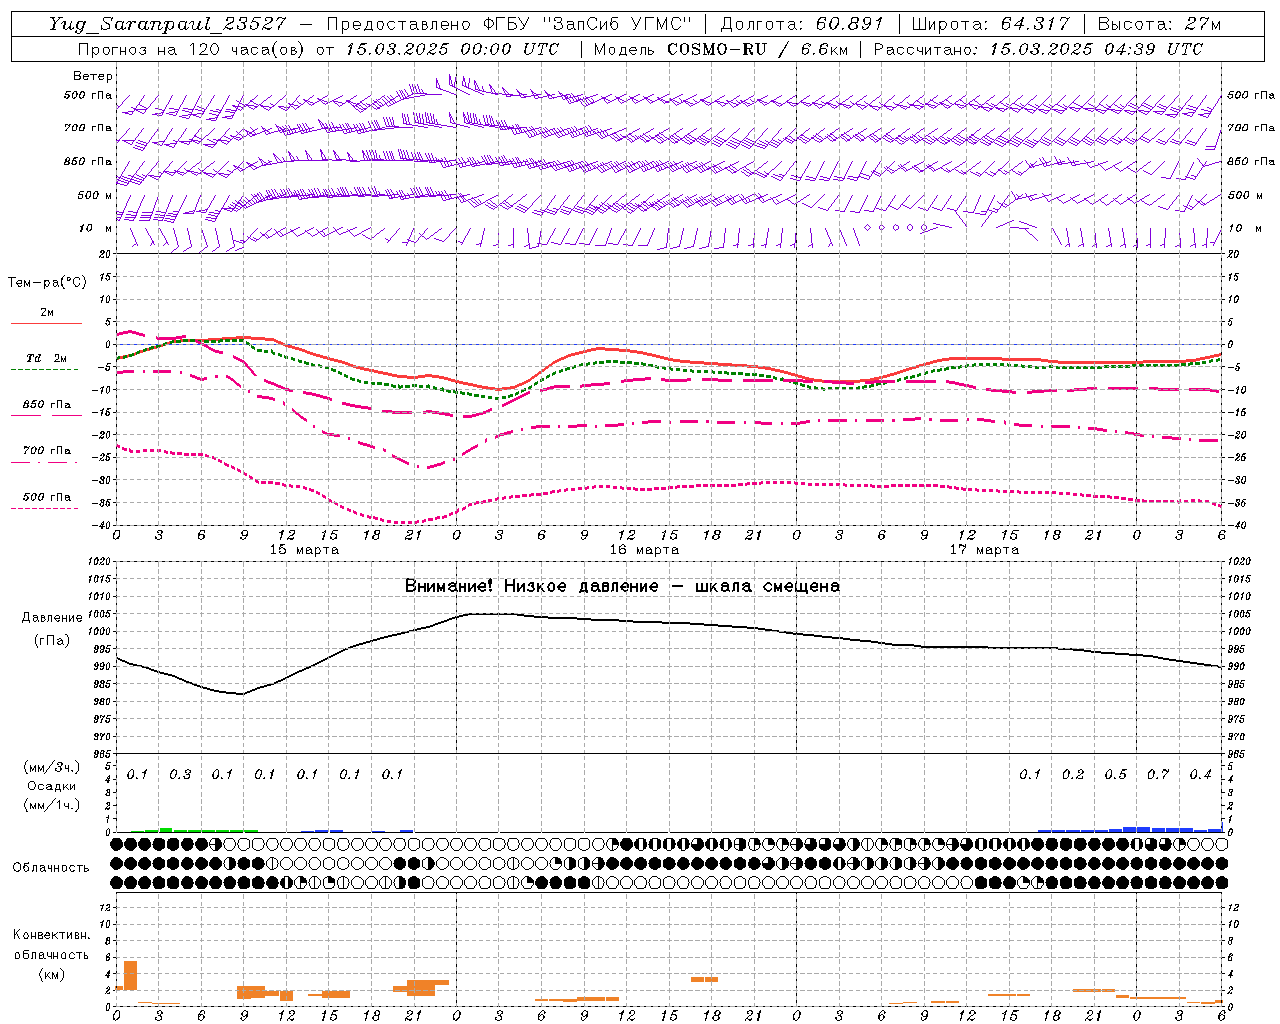The image size is (1280, 1024).
Task: Click the (мм/3ч.) precipitation unit label
Action: point(52,767)
